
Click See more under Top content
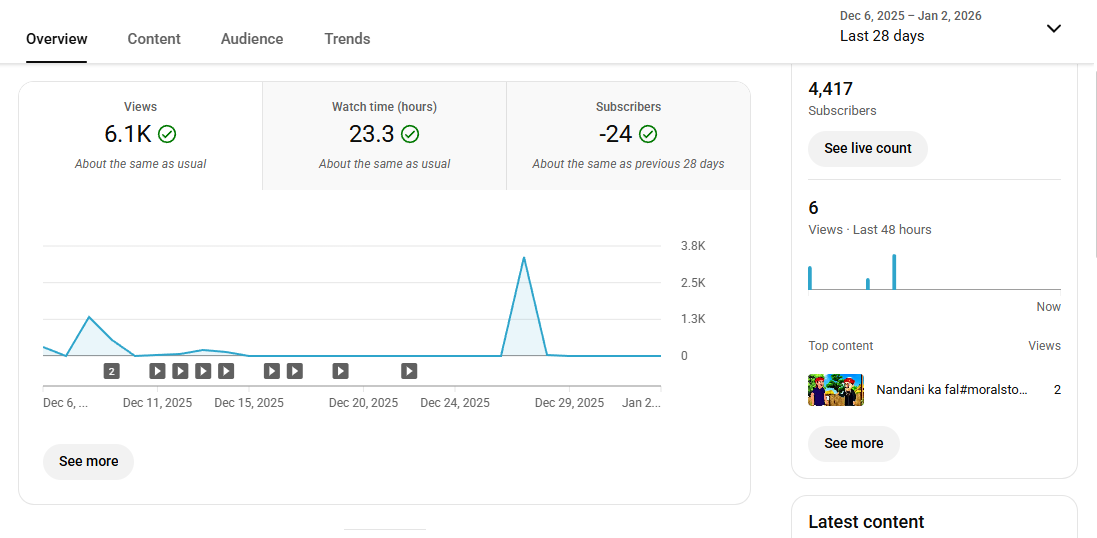(x=853, y=443)
